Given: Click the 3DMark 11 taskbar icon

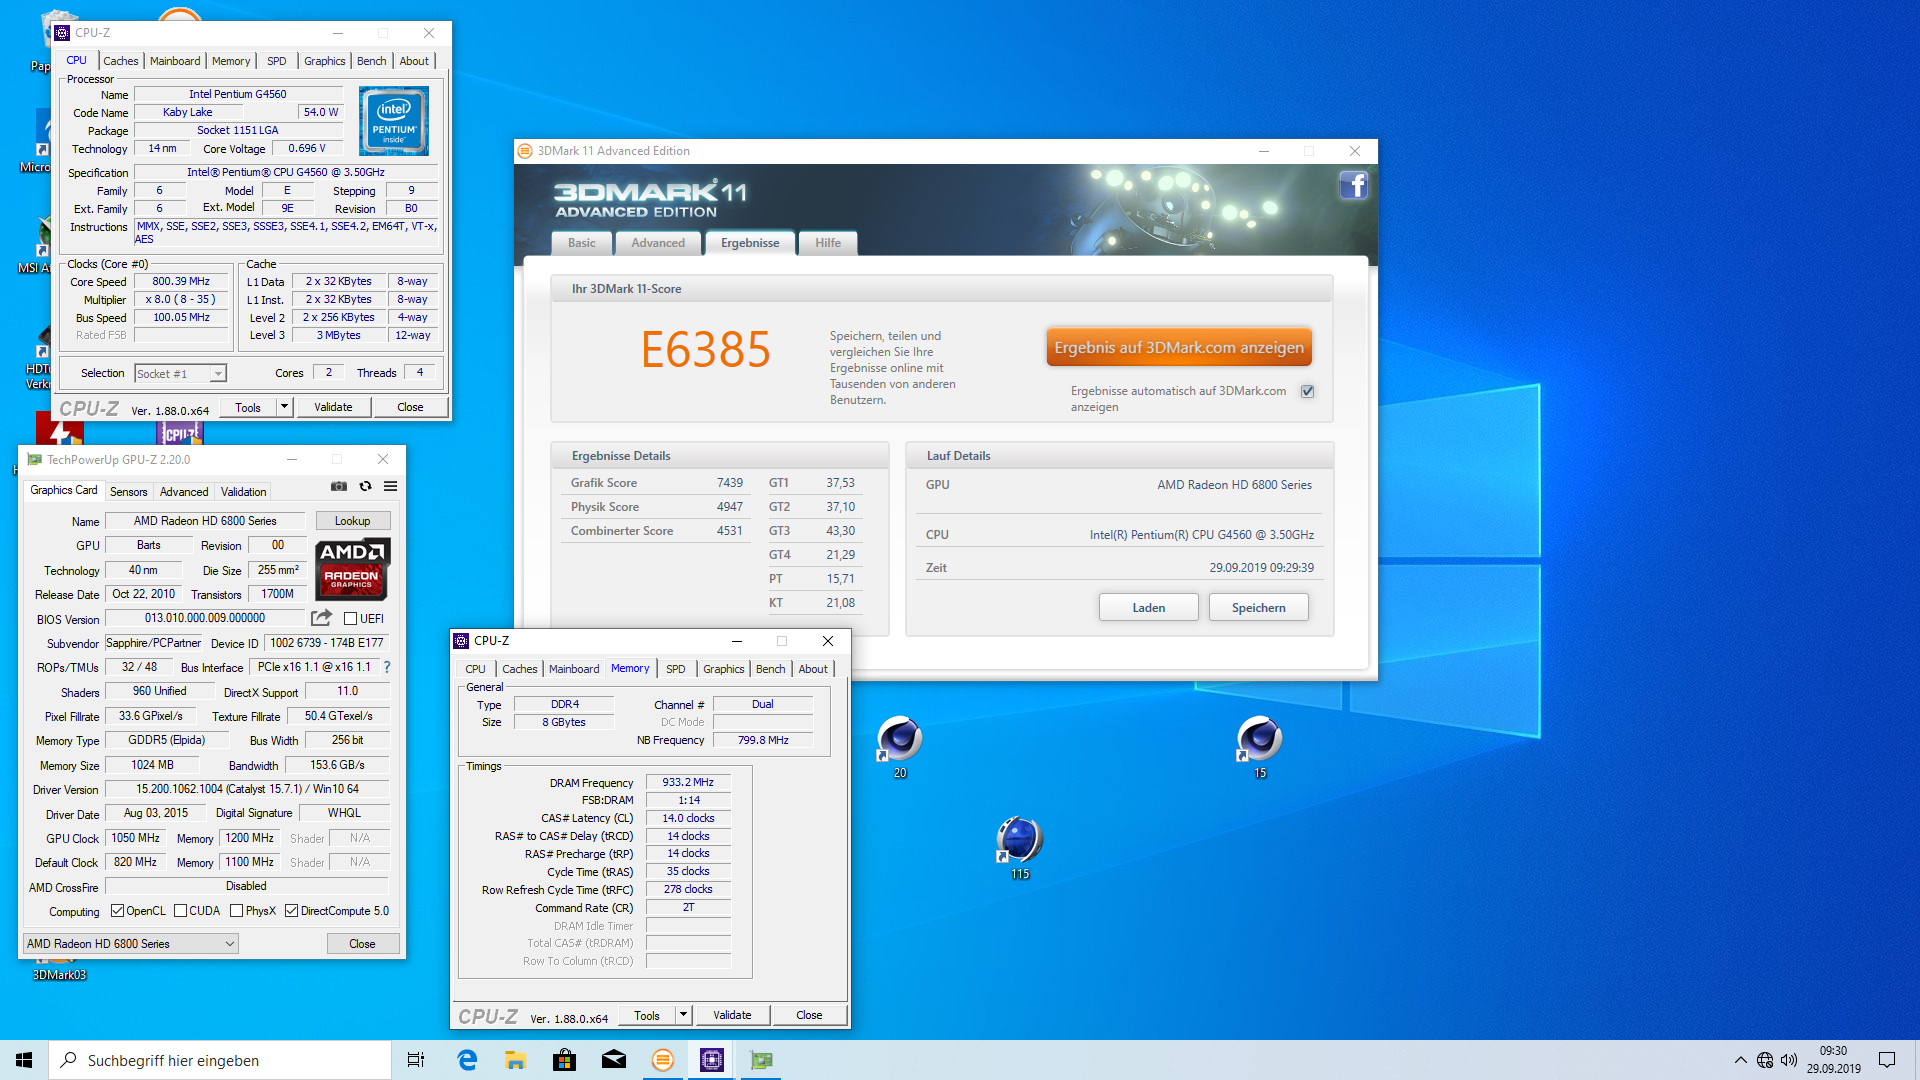Looking at the screenshot, I should point(662,1060).
